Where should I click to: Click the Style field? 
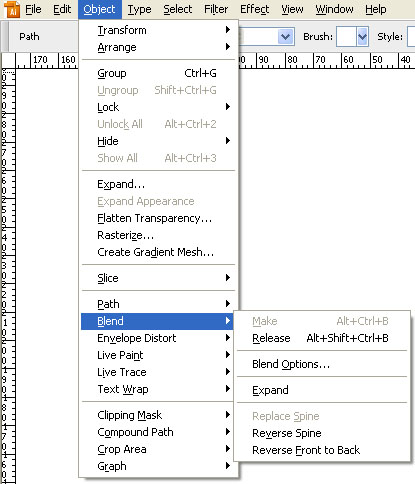tap(411, 36)
